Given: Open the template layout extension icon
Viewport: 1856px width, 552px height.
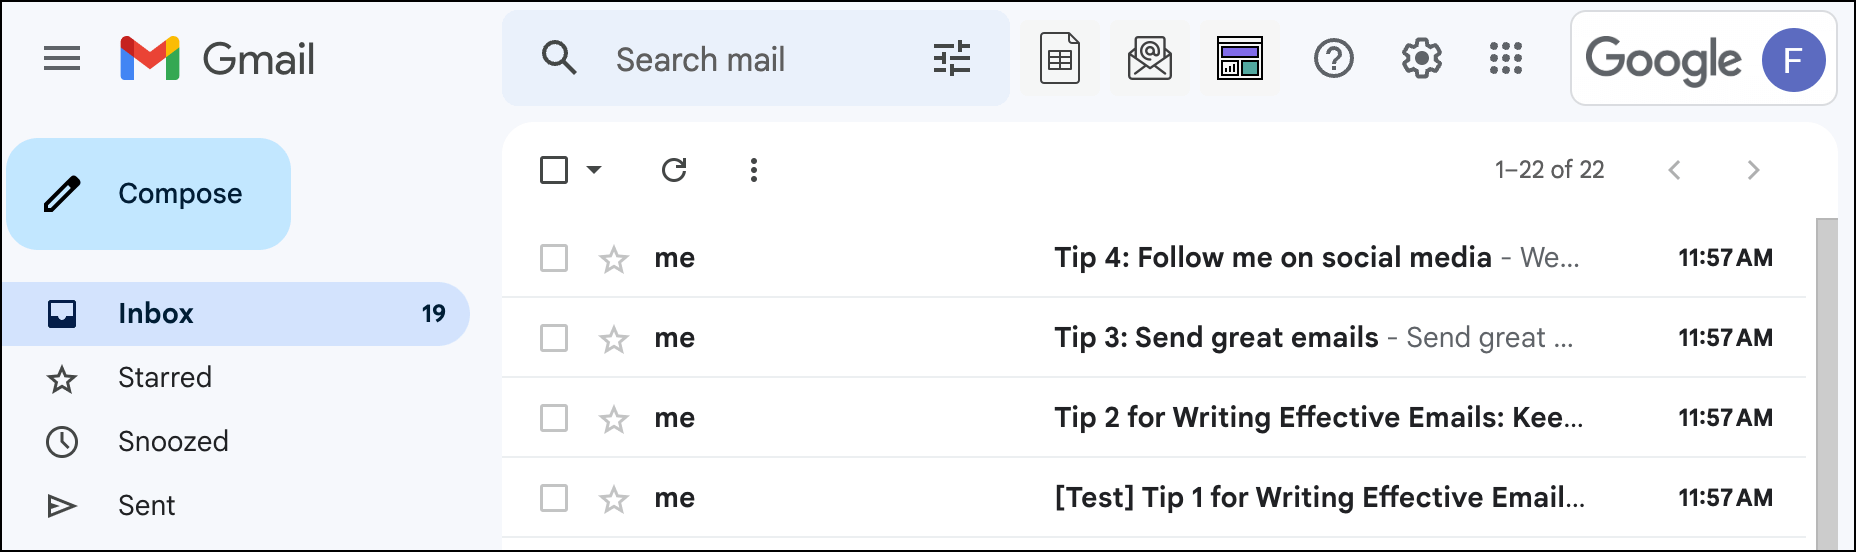Looking at the screenshot, I should tap(1239, 59).
